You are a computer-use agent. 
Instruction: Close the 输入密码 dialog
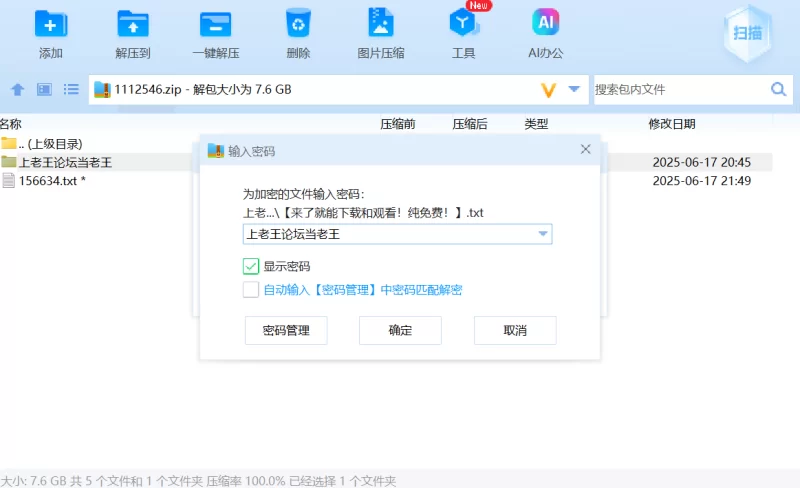pyautogui.click(x=585, y=150)
